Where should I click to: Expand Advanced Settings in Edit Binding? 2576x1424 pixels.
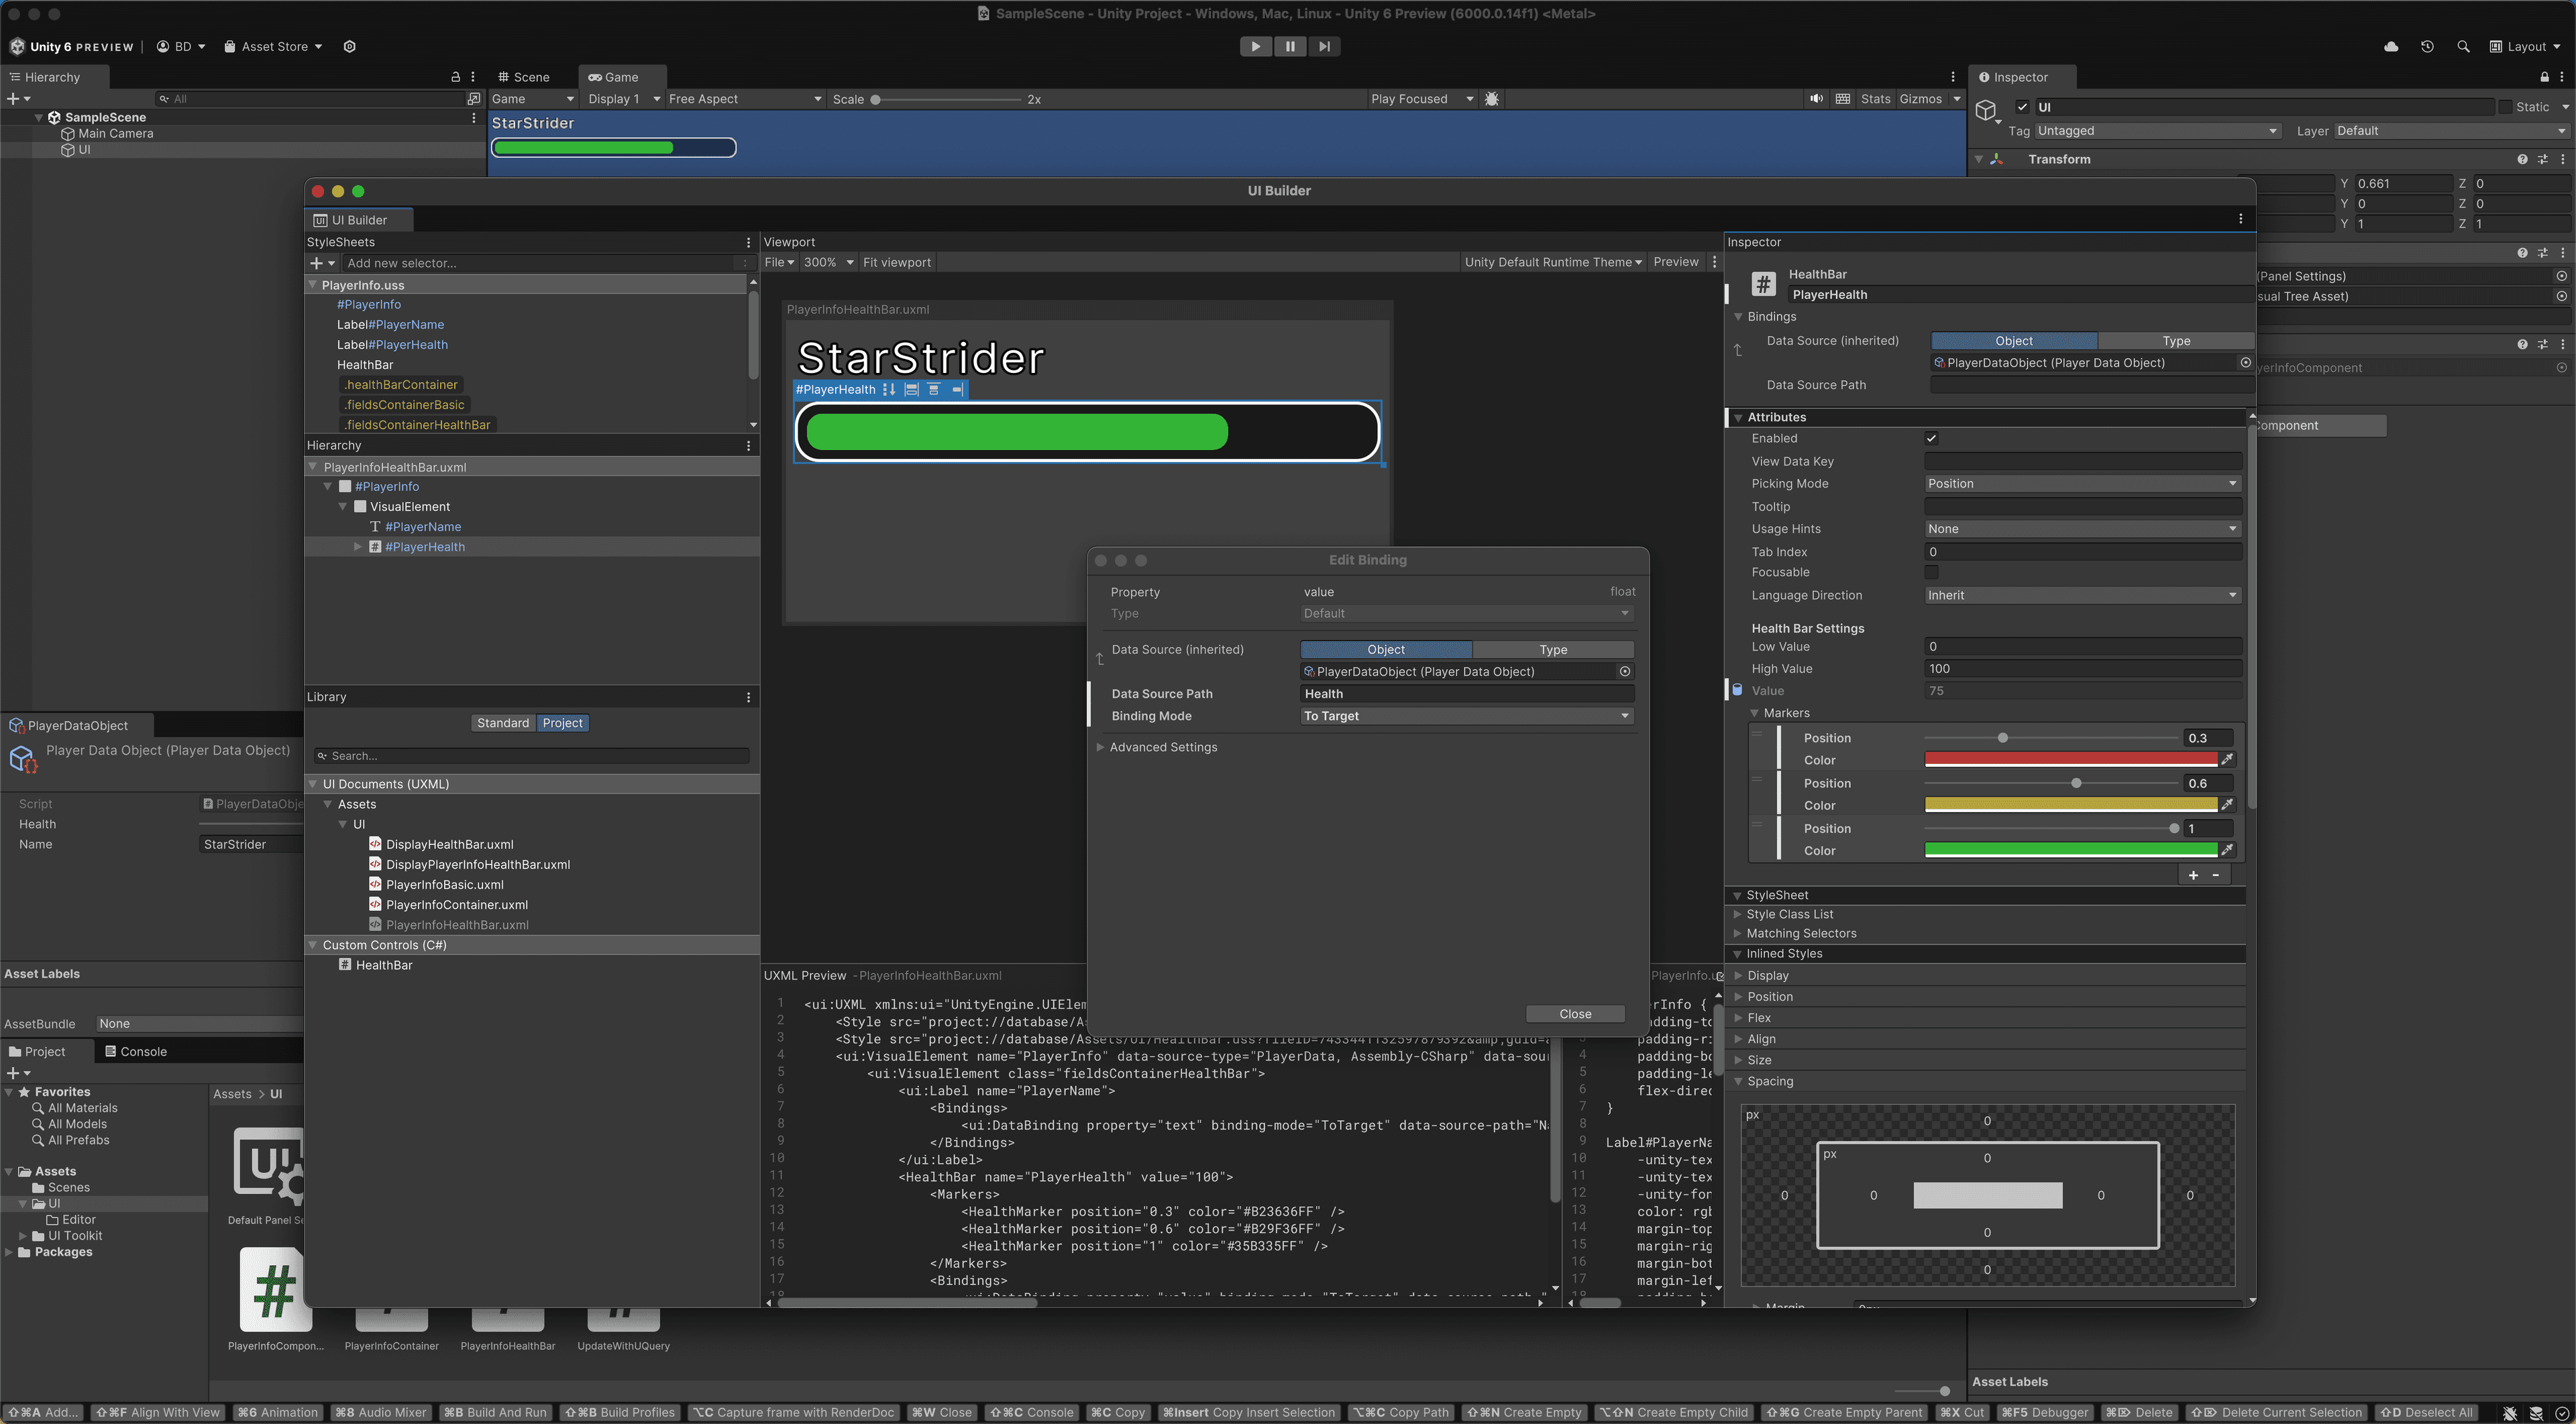point(1163,747)
